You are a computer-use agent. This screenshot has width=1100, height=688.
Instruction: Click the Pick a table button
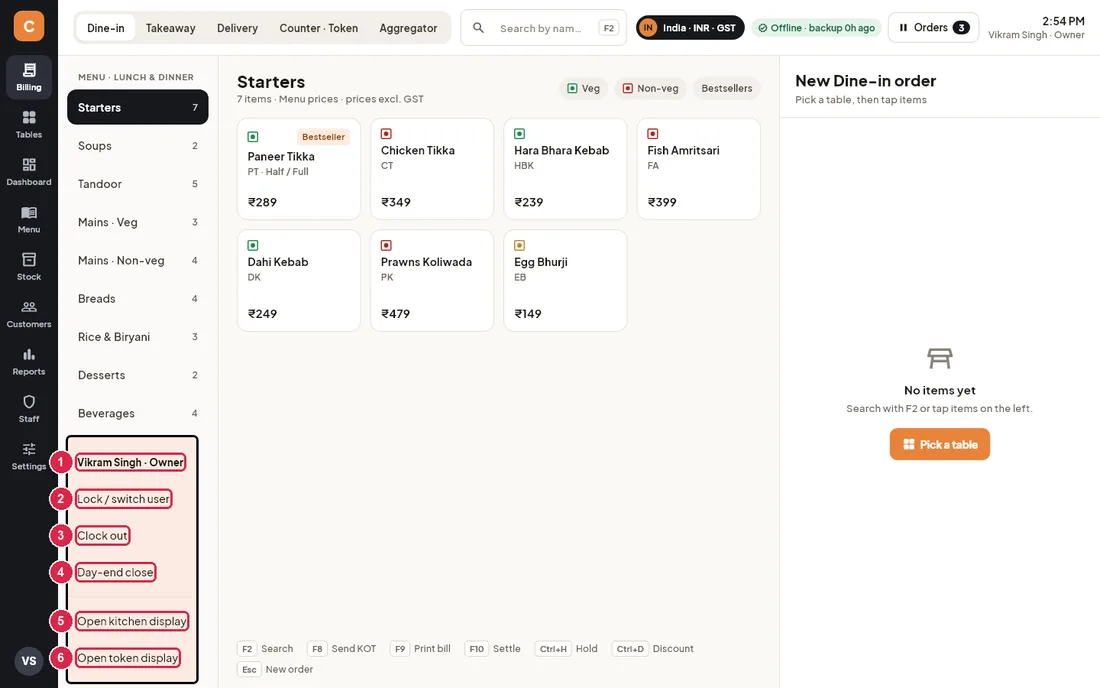pos(939,445)
